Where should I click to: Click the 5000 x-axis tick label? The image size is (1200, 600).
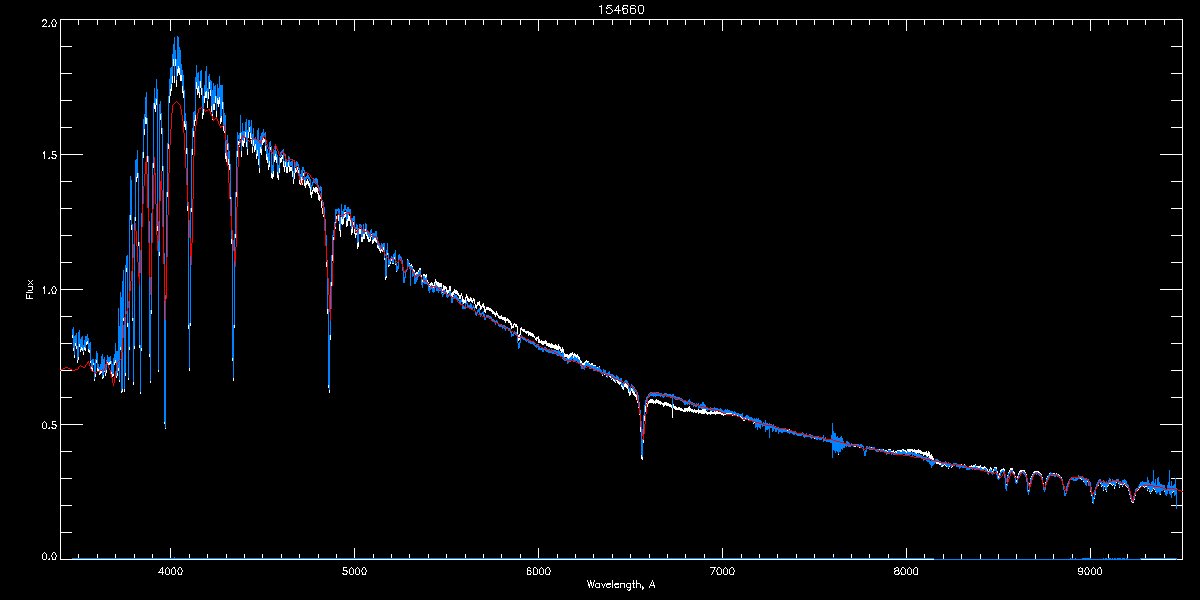[355, 572]
